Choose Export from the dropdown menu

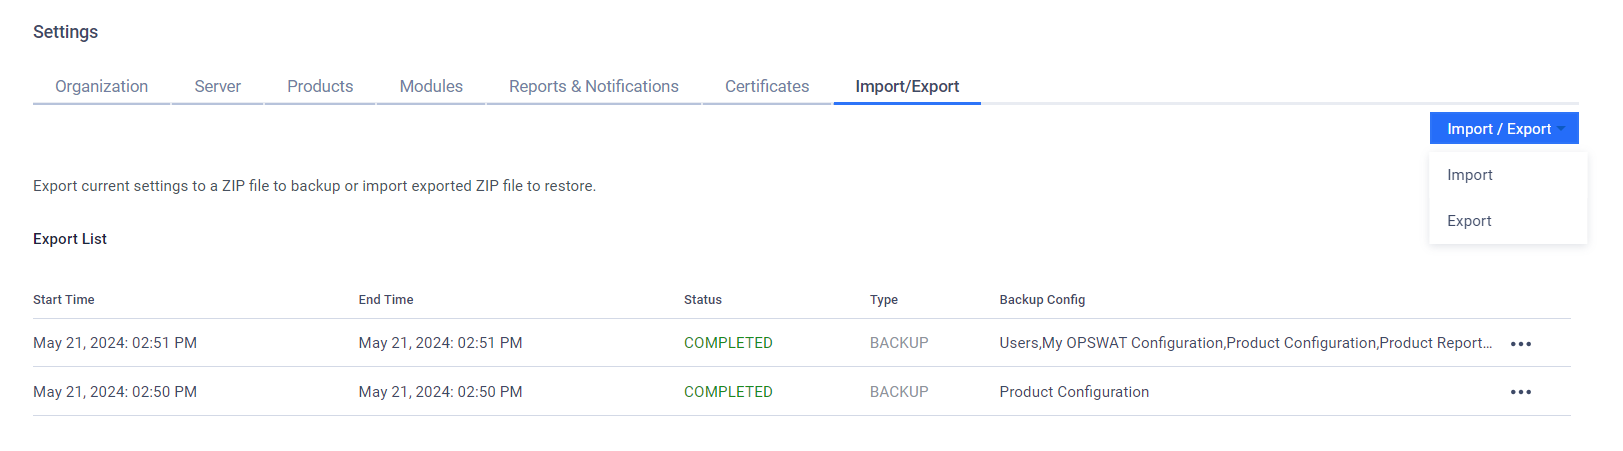tap(1469, 221)
